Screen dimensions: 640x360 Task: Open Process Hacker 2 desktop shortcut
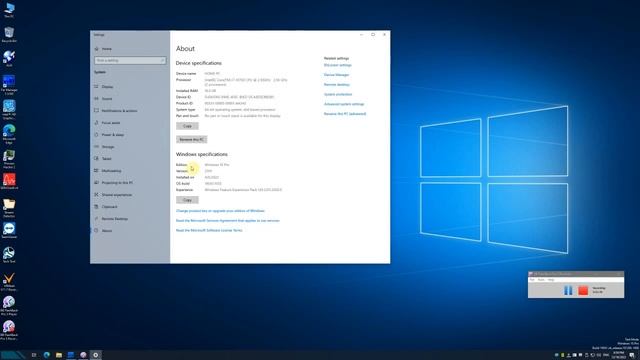(9, 159)
